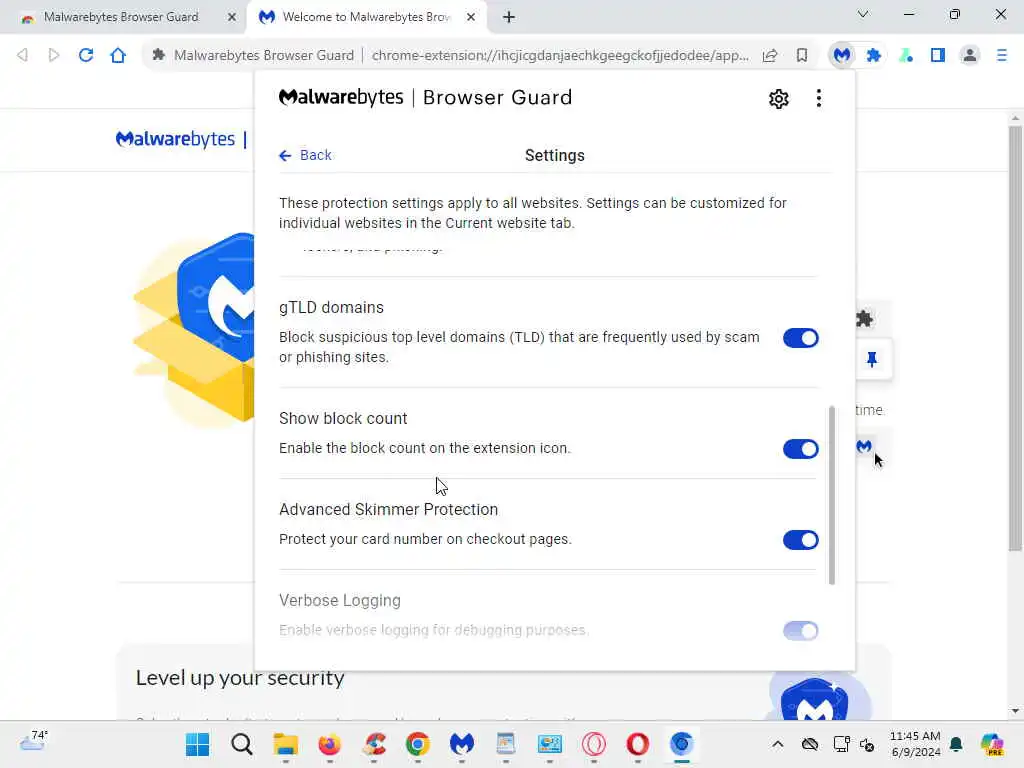Open a new browser tab
This screenshot has height=768, width=1024.
pos(509,18)
